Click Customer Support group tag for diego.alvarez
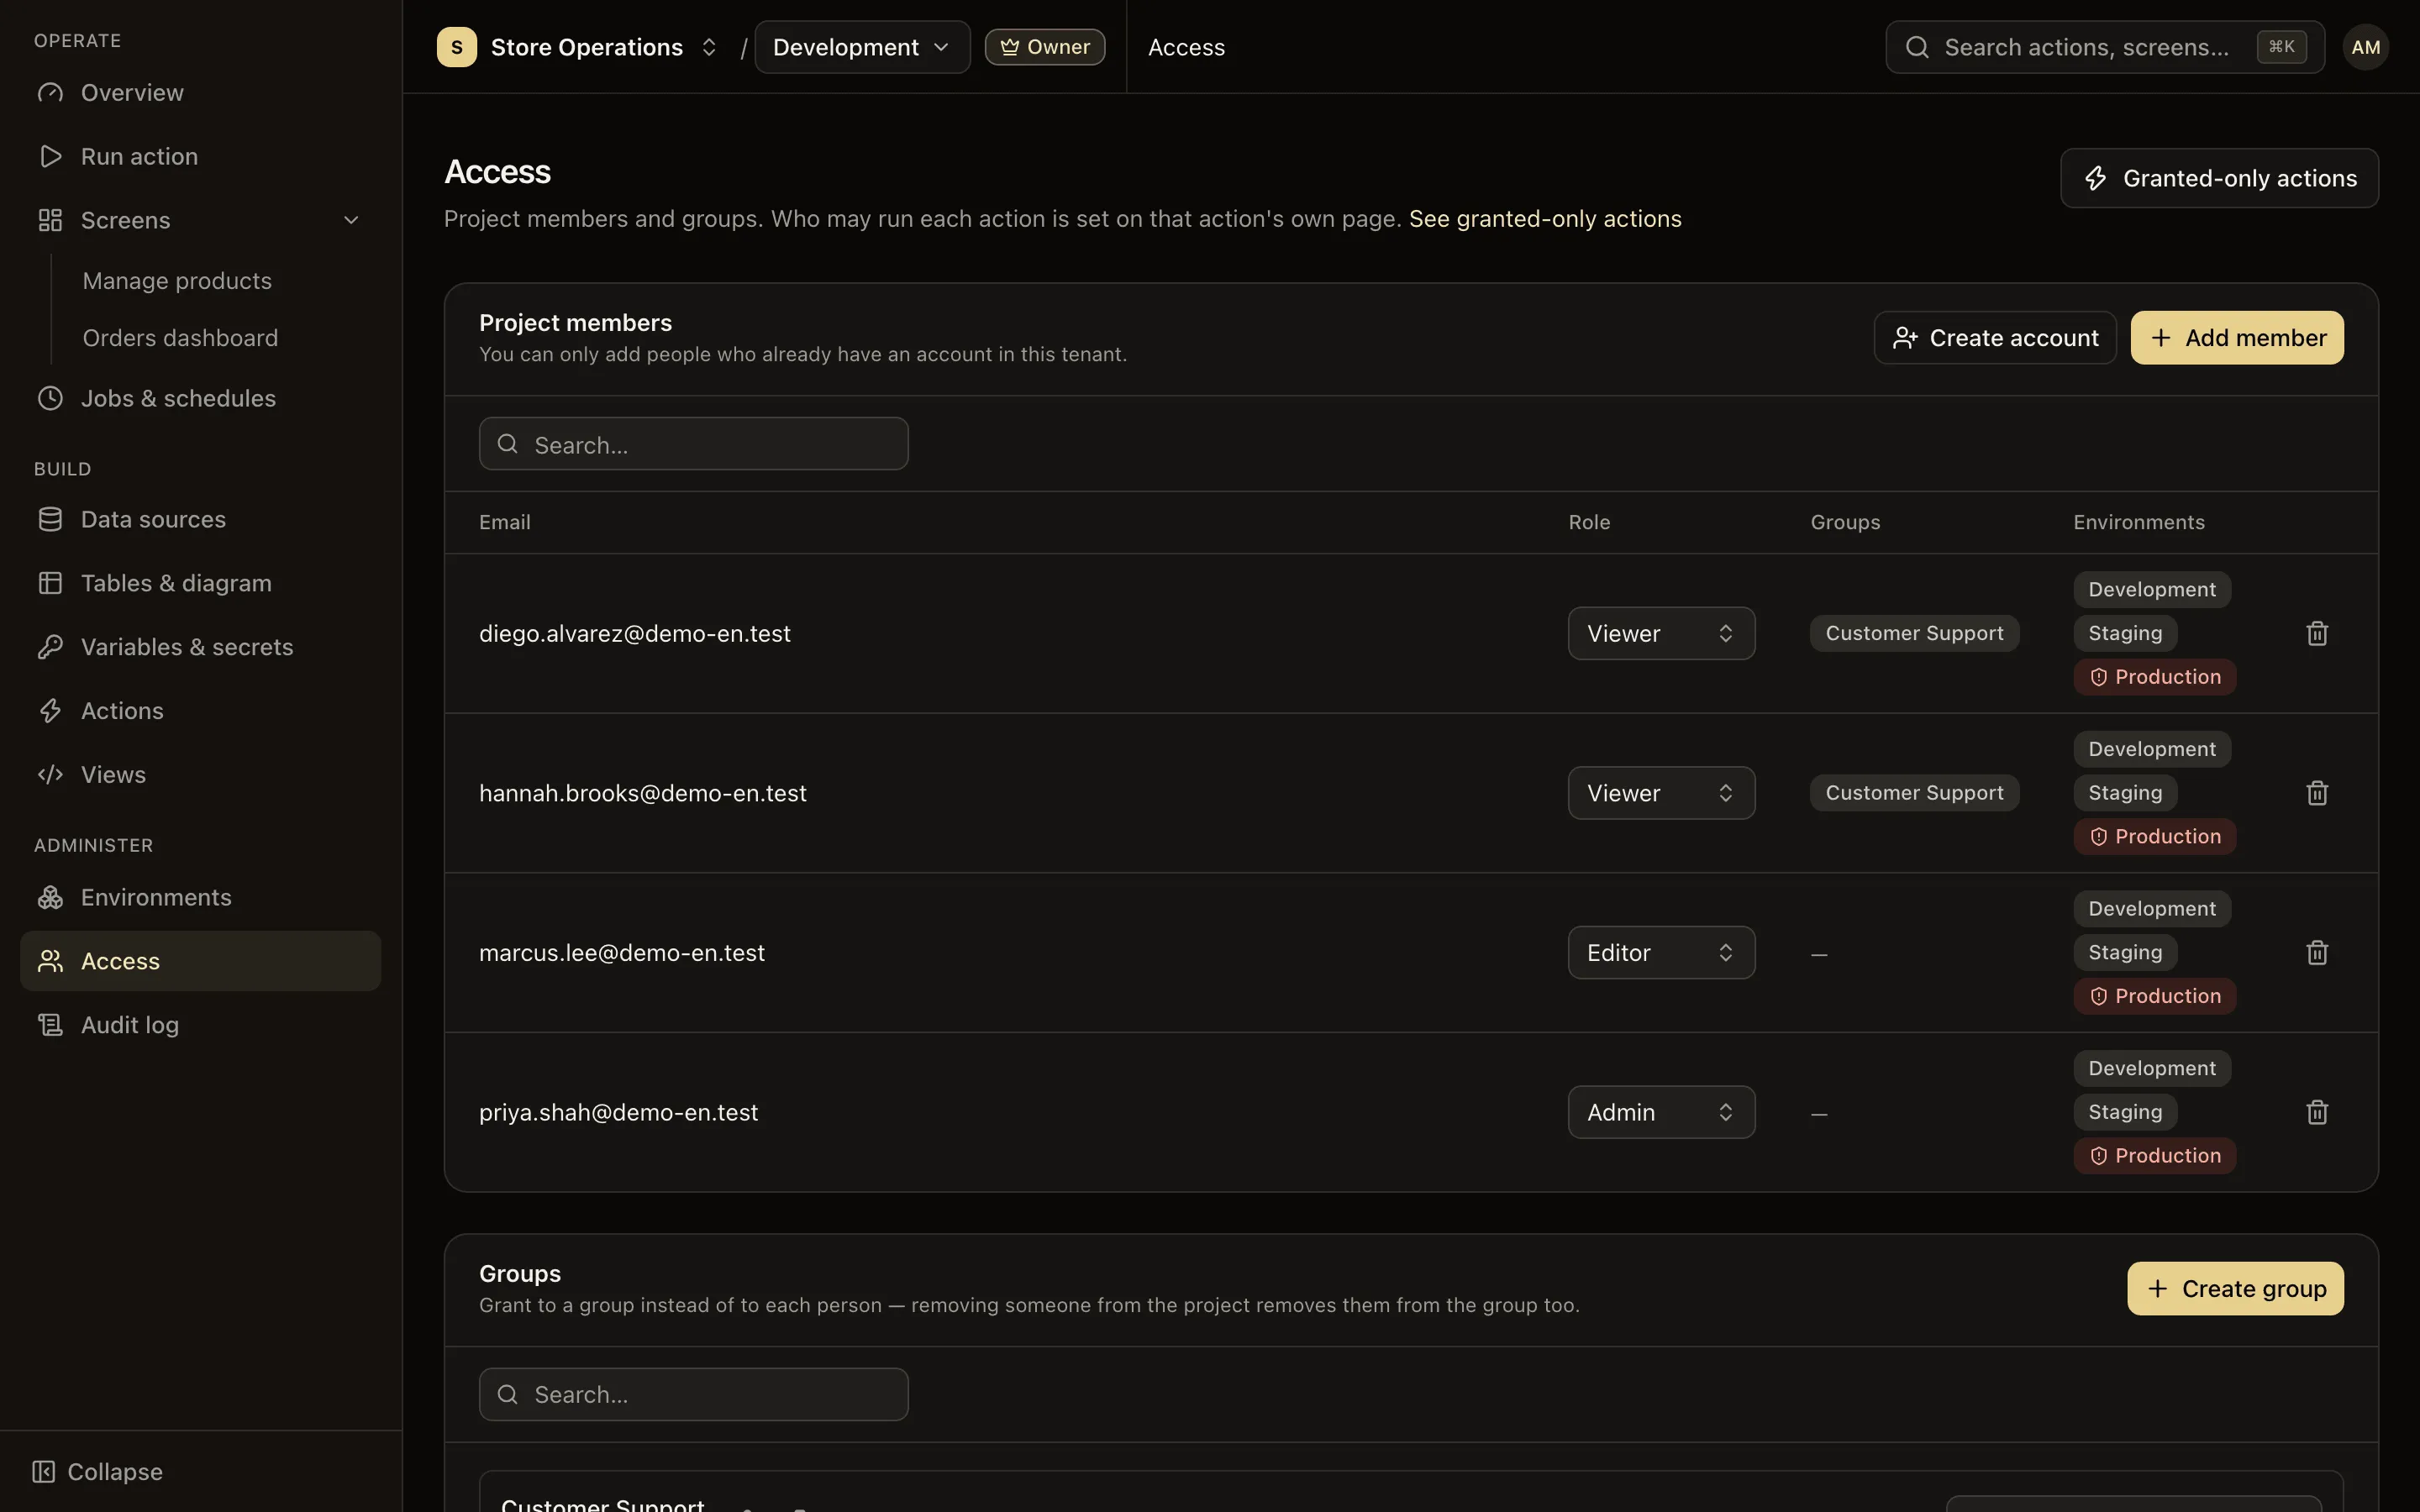 pos(1914,633)
